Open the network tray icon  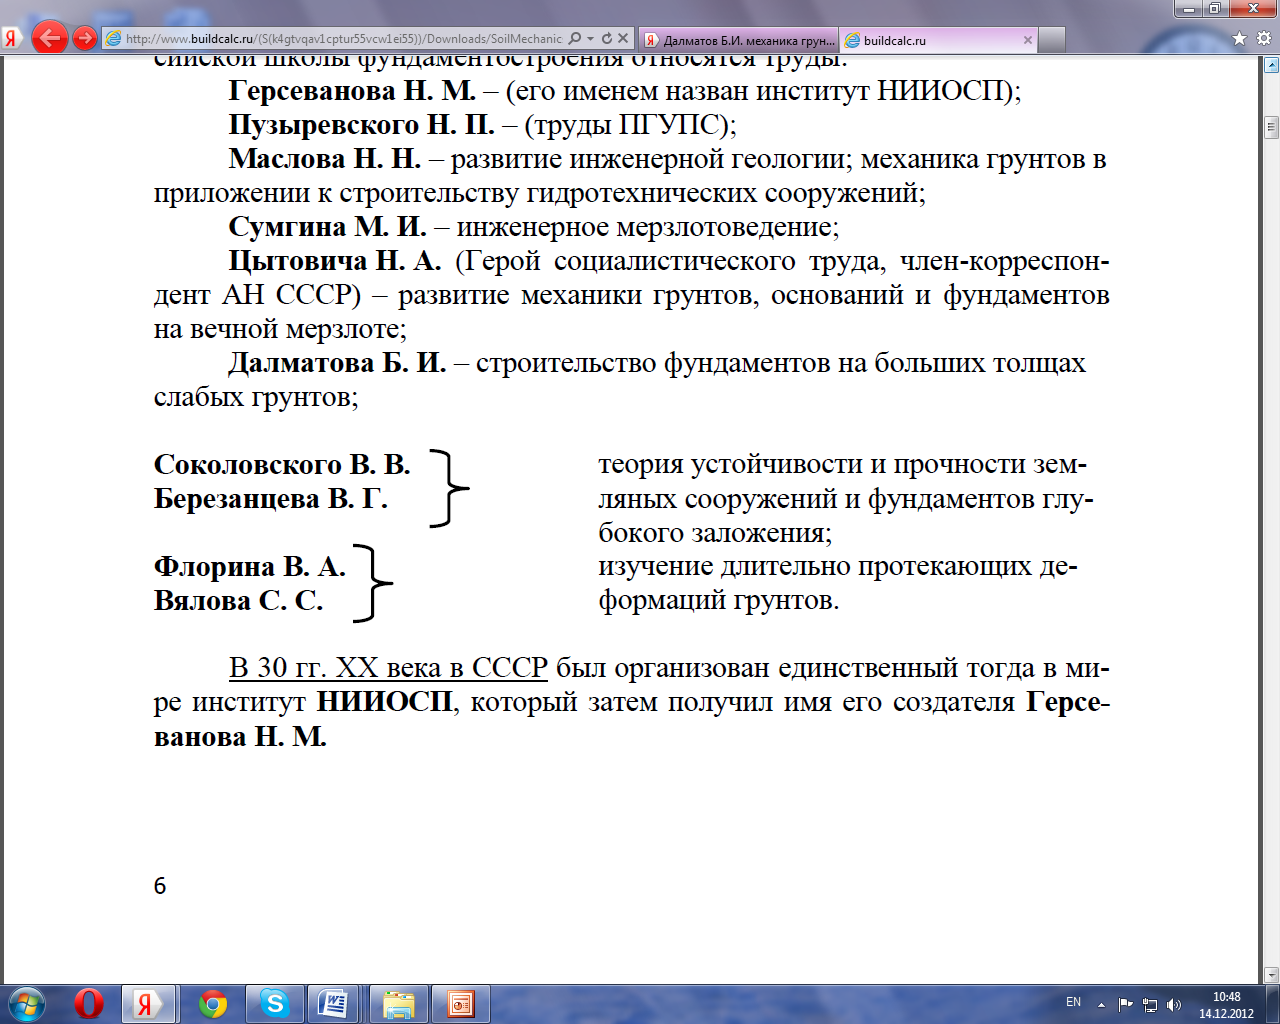pos(1150,1004)
